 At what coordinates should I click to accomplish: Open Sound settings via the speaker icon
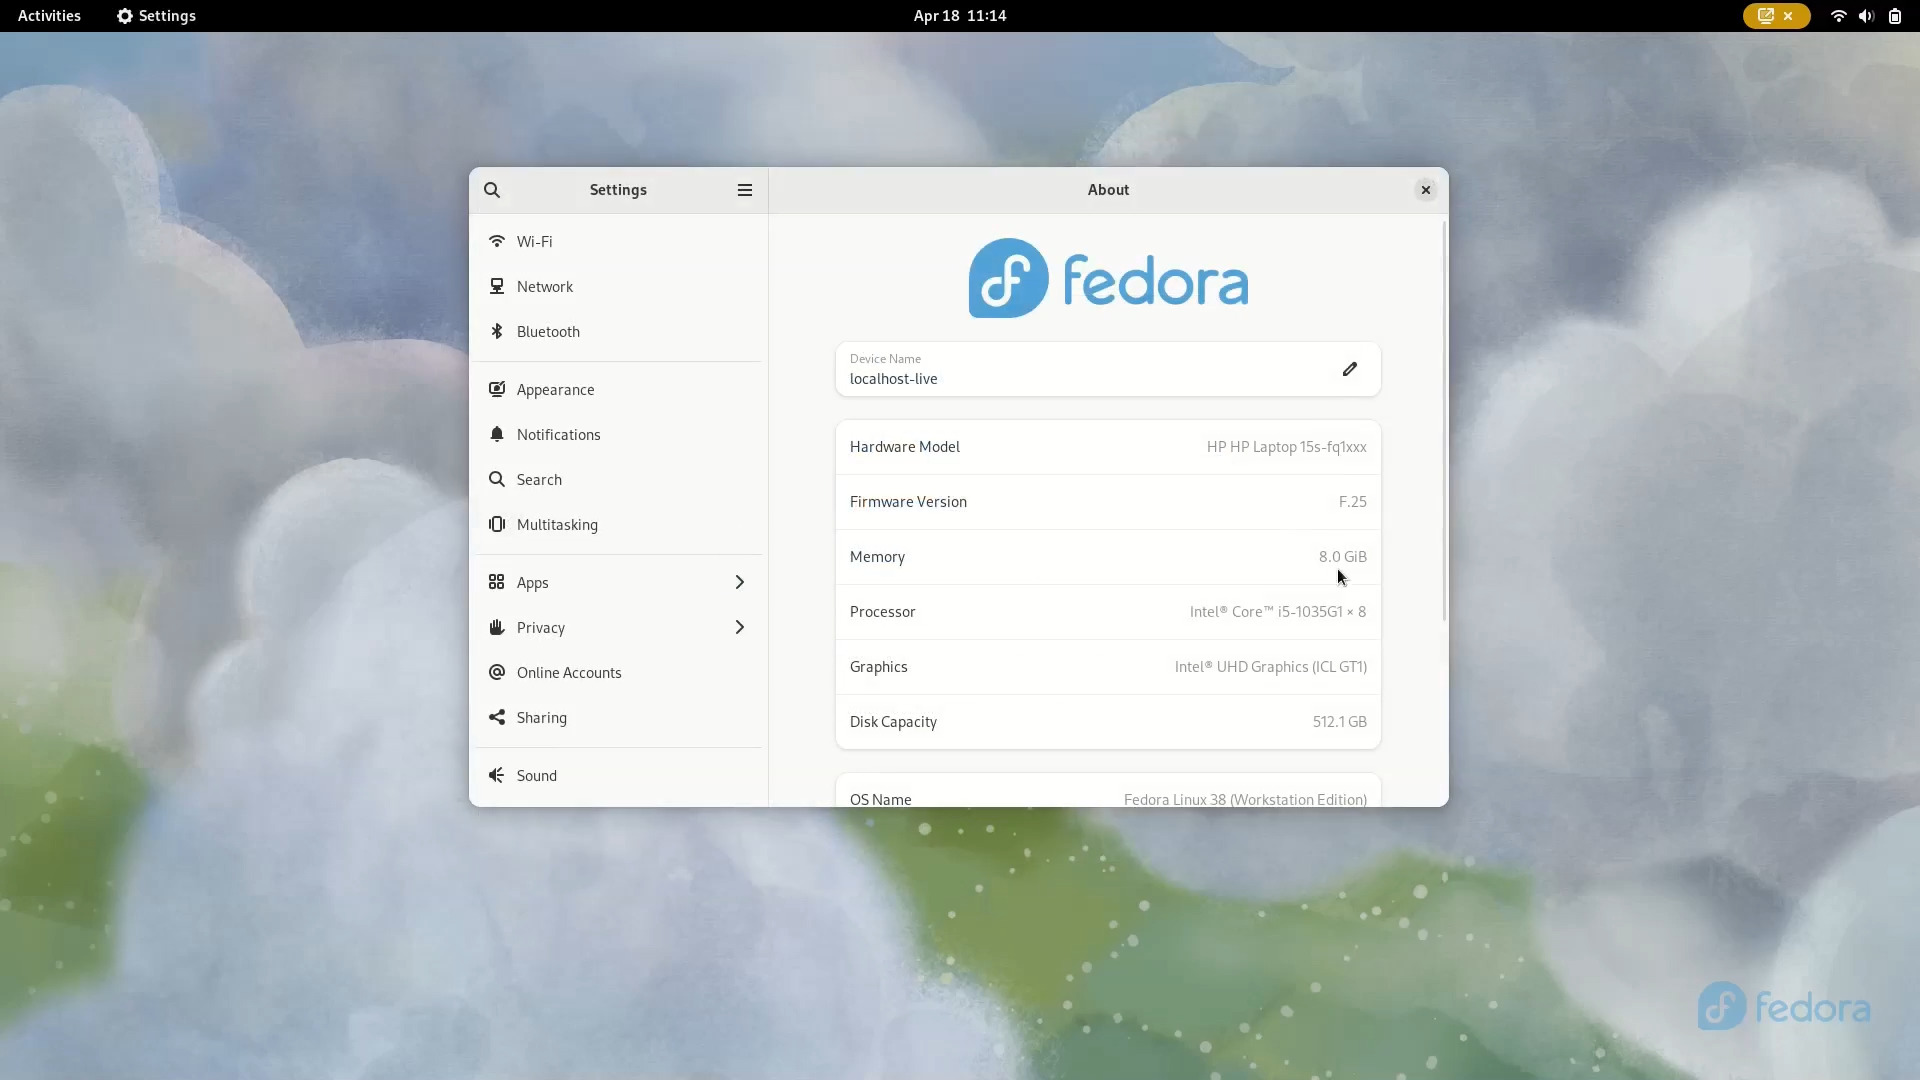click(497, 775)
